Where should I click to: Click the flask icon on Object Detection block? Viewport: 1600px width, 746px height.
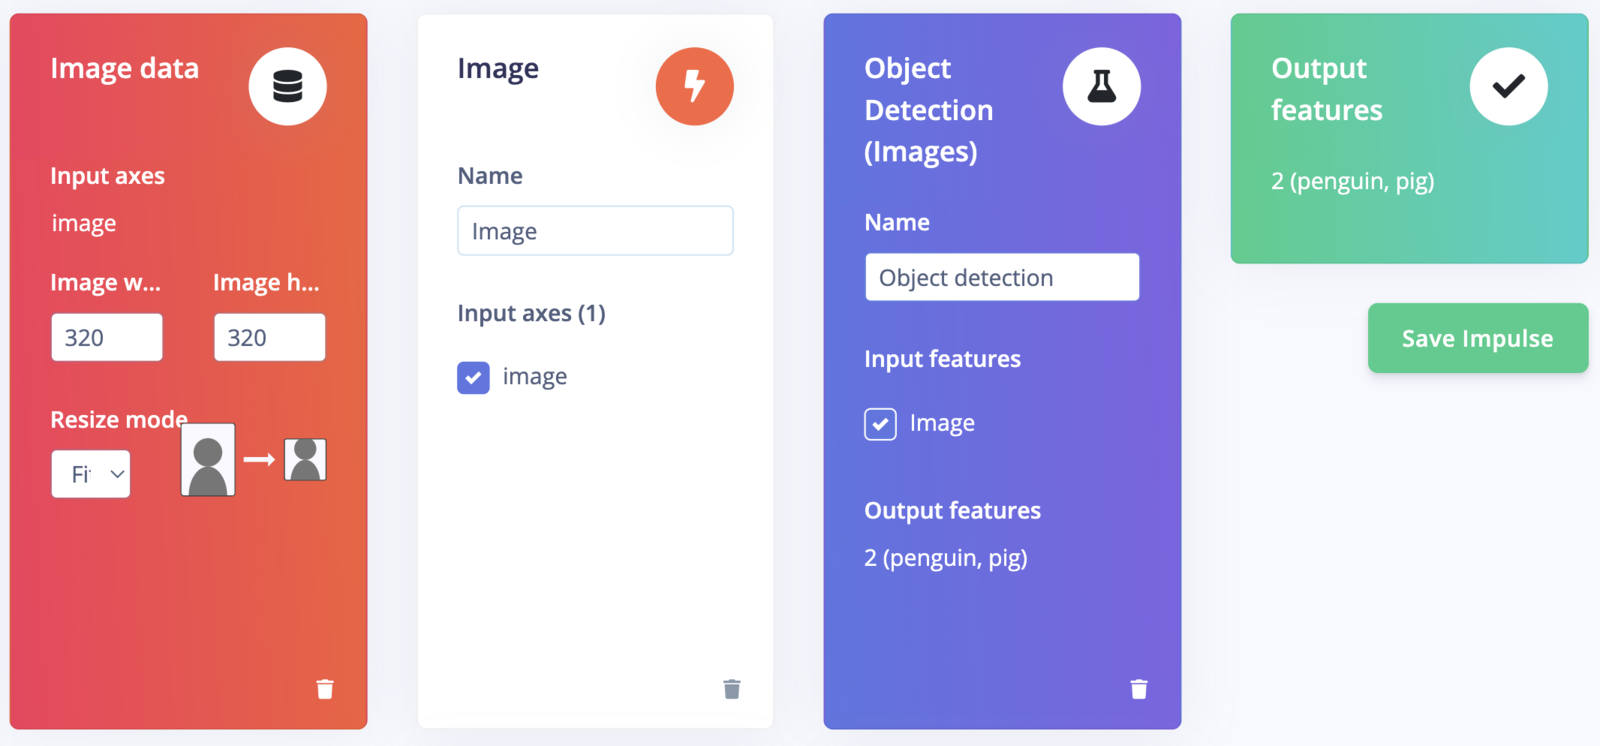[x=1102, y=87]
